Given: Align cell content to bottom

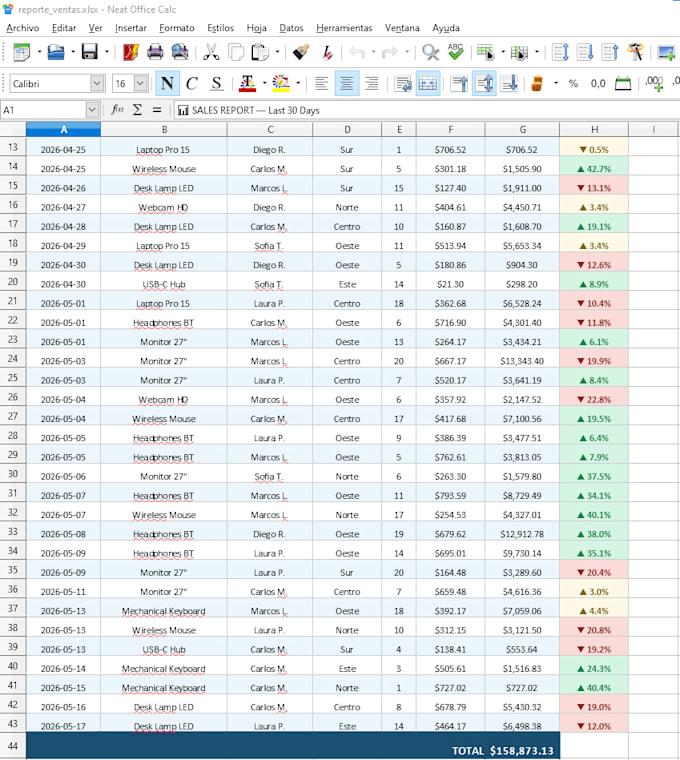Looking at the screenshot, I should point(509,83).
